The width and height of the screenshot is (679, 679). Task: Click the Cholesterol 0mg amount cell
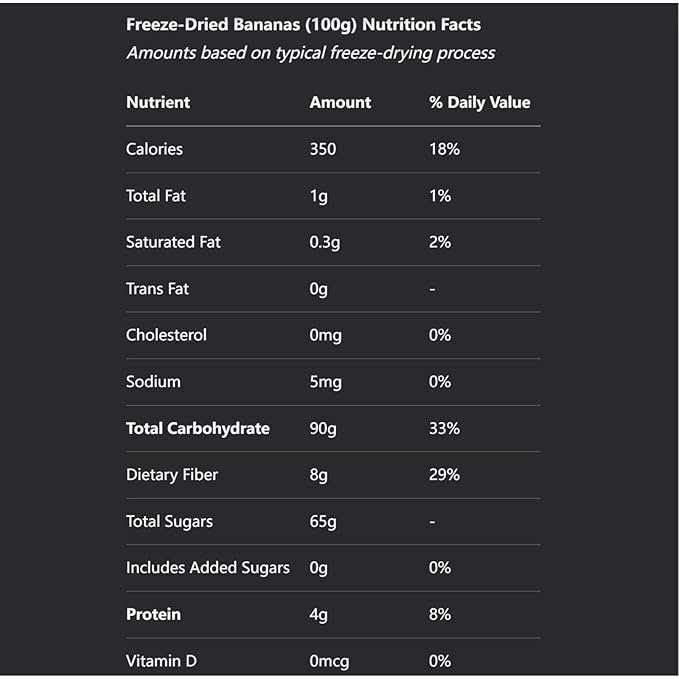[x=325, y=335]
